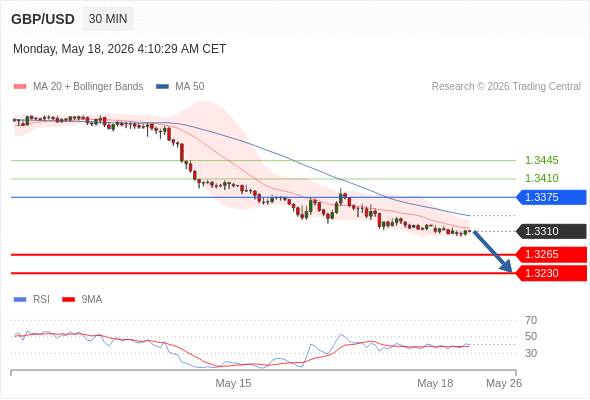The width and height of the screenshot is (590, 400).
Task: Click the MA 50 legend label
Action: [190, 87]
